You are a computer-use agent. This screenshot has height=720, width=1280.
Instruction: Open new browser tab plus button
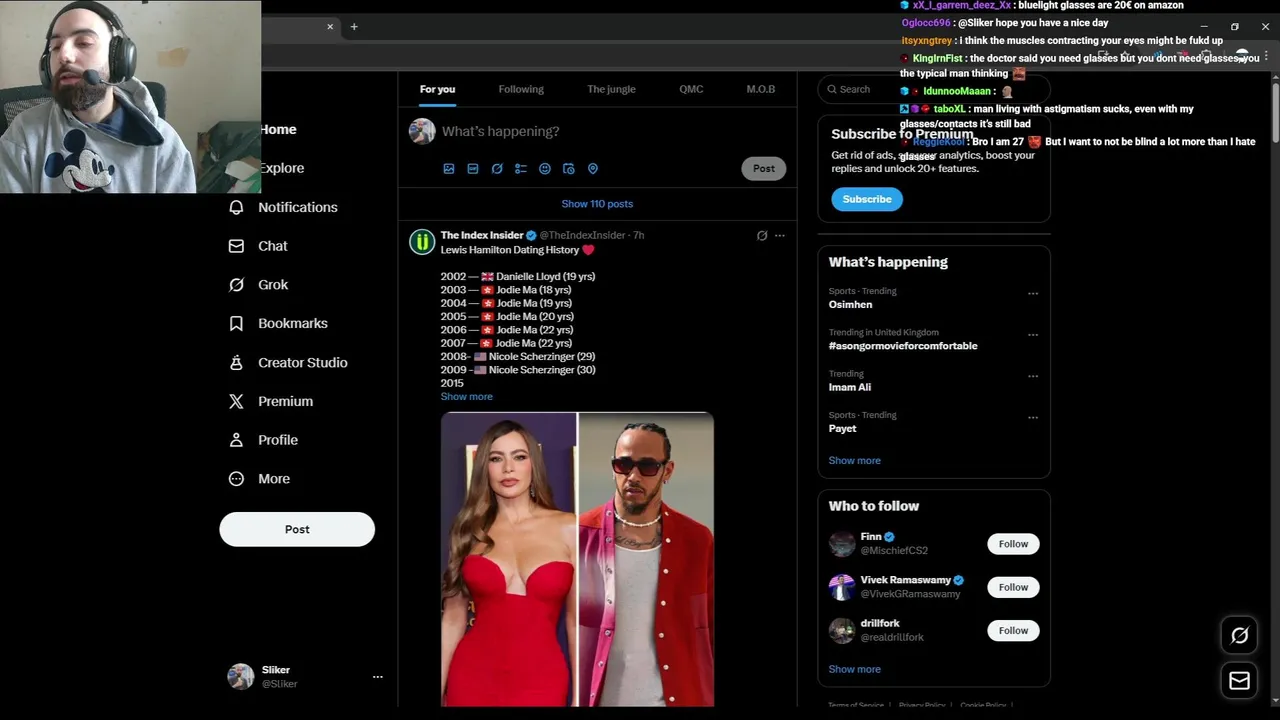tap(354, 27)
